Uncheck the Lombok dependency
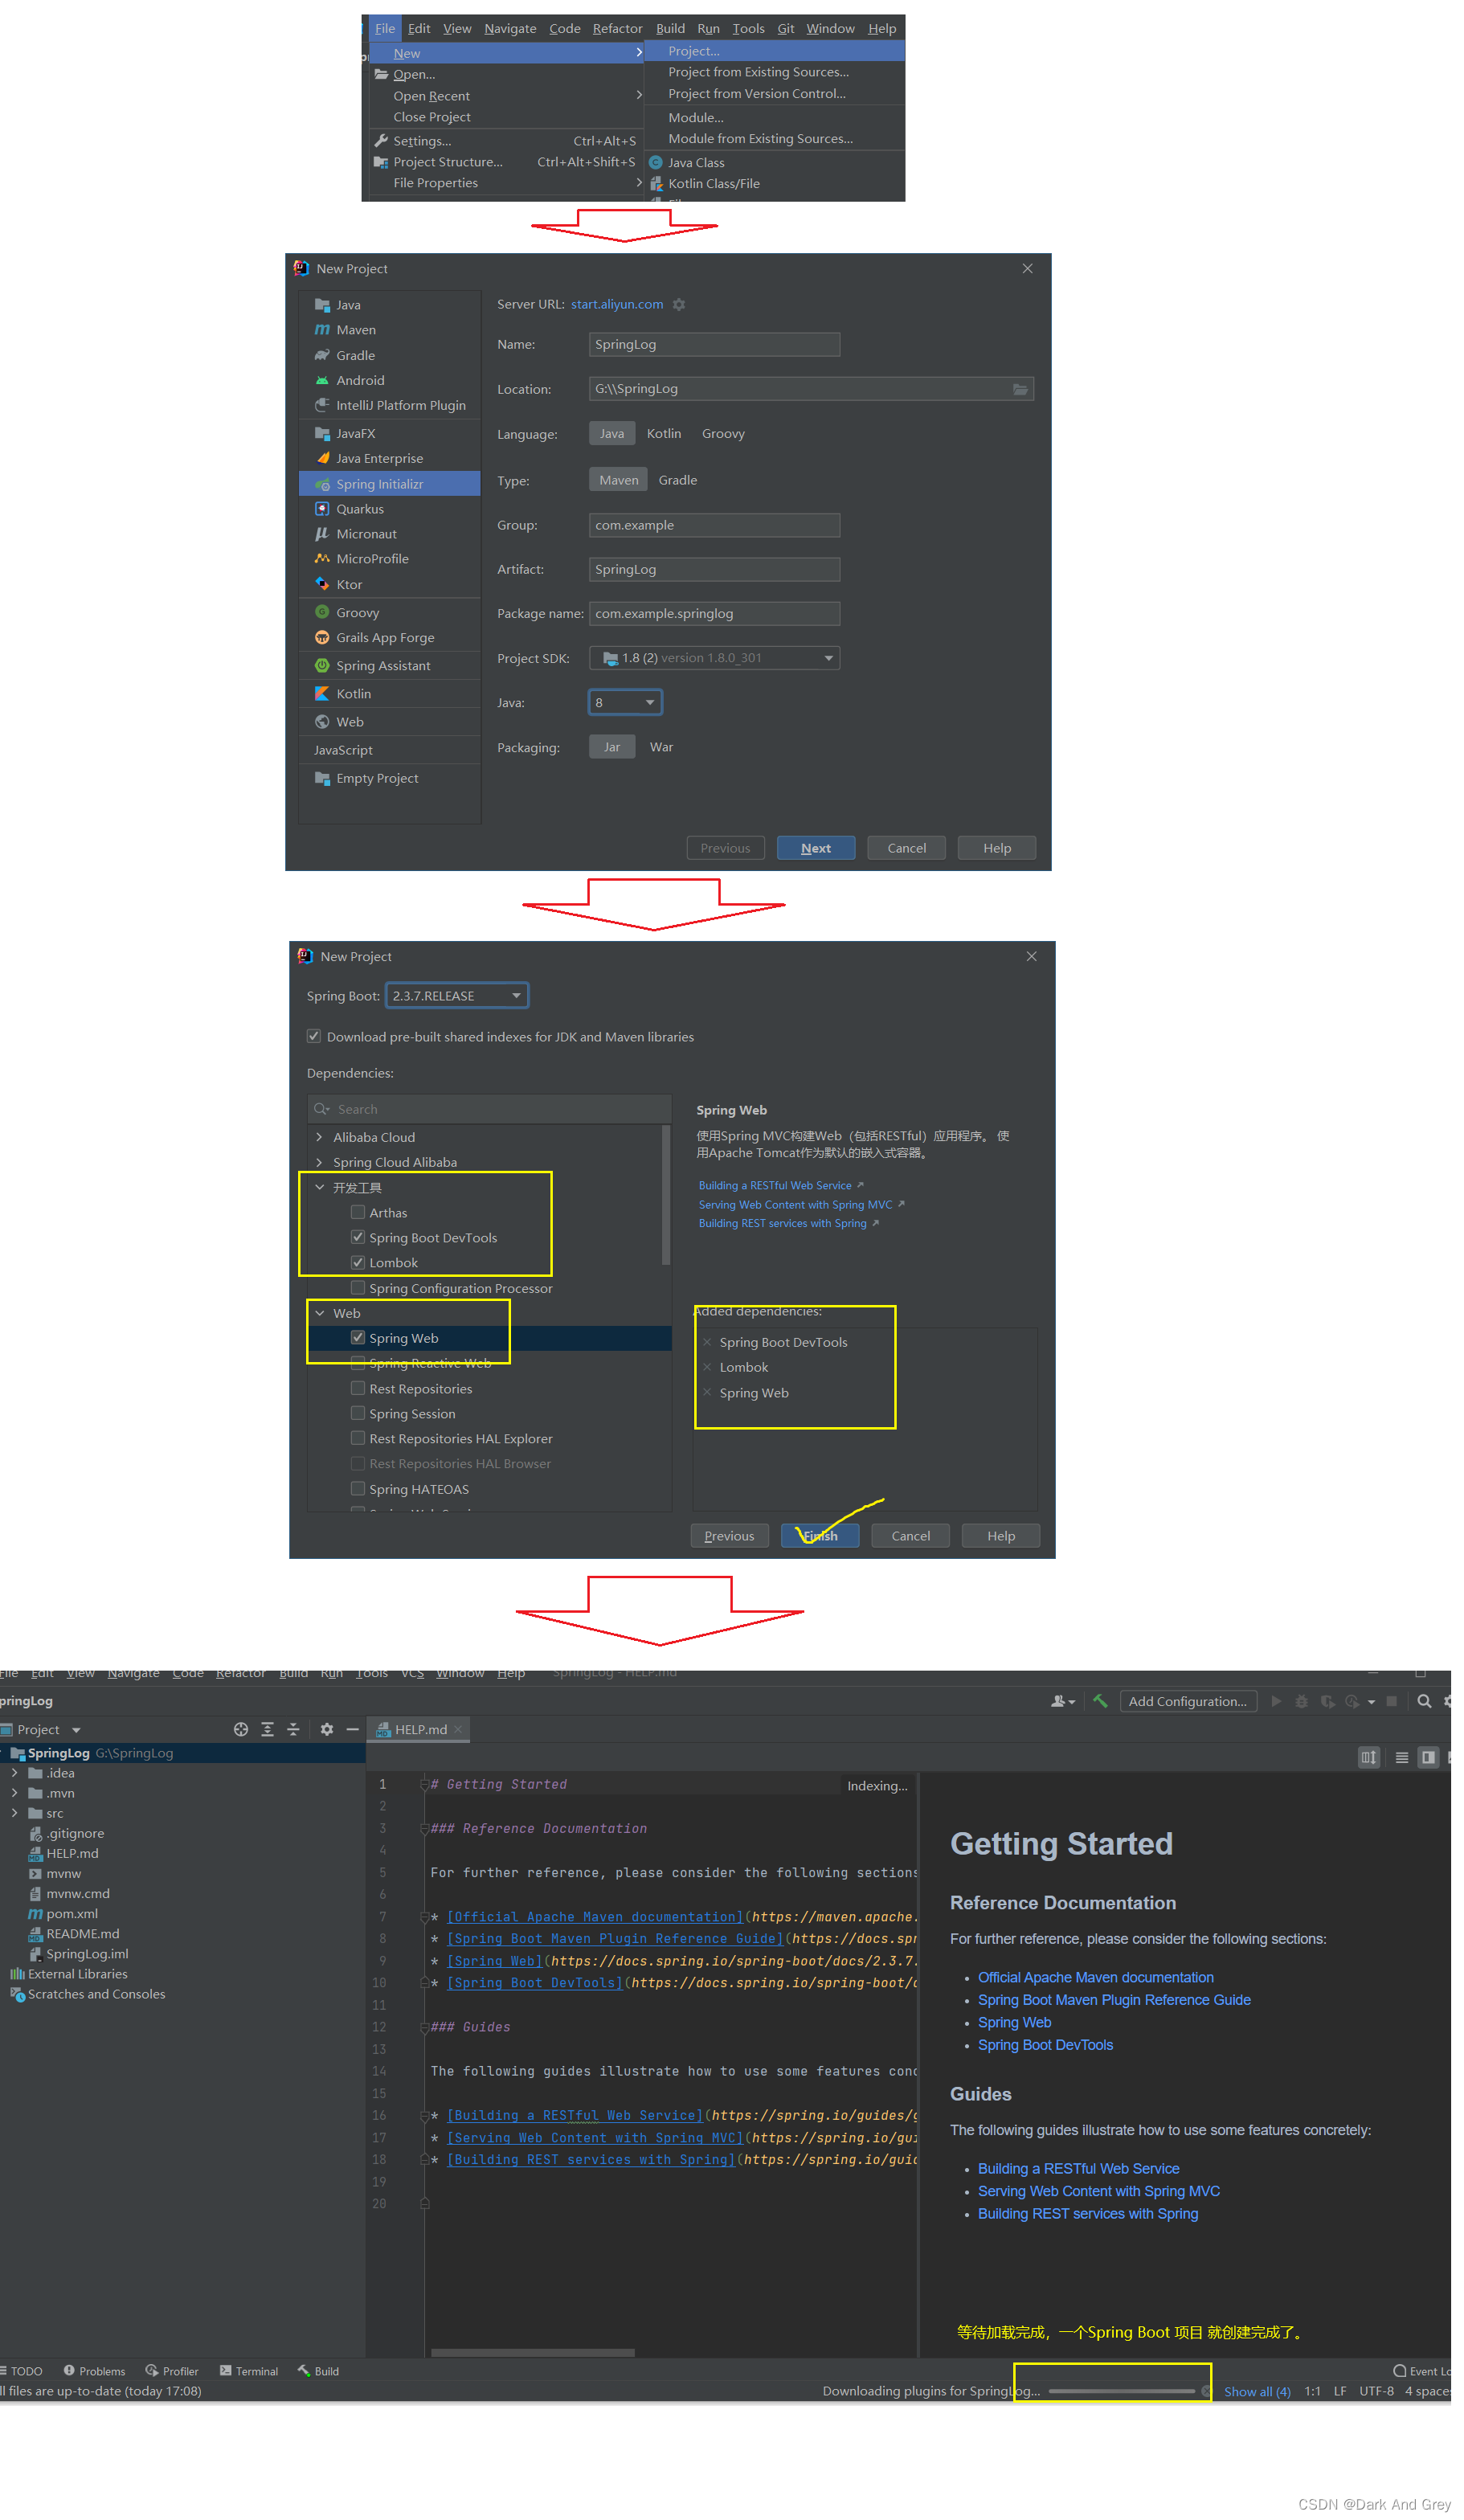1464x2520 pixels. point(358,1262)
